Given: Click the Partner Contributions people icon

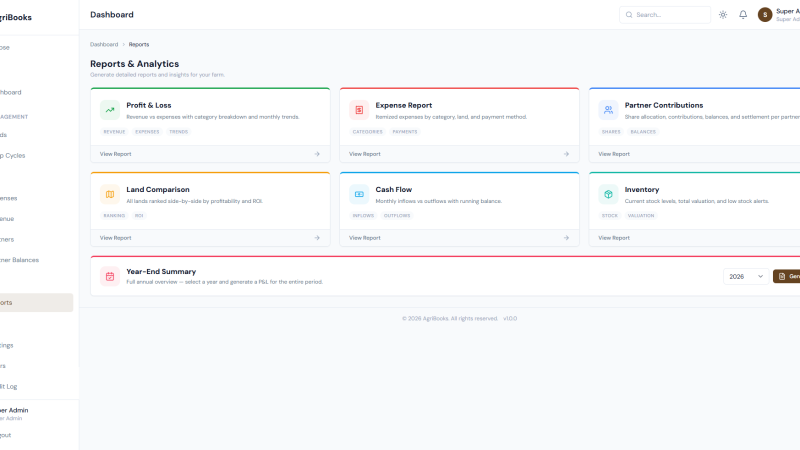Looking at the screenshot, I should [x=608, y=110].
